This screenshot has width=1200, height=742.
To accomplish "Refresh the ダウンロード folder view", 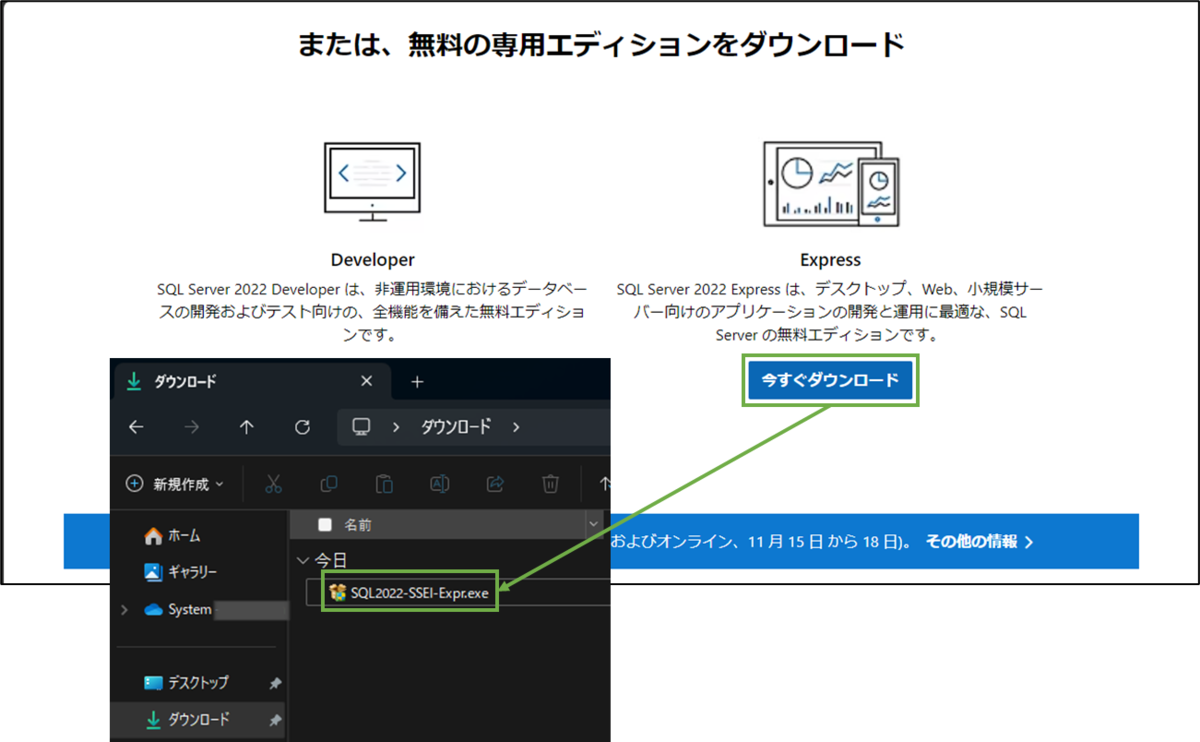I will coord(303,427).
